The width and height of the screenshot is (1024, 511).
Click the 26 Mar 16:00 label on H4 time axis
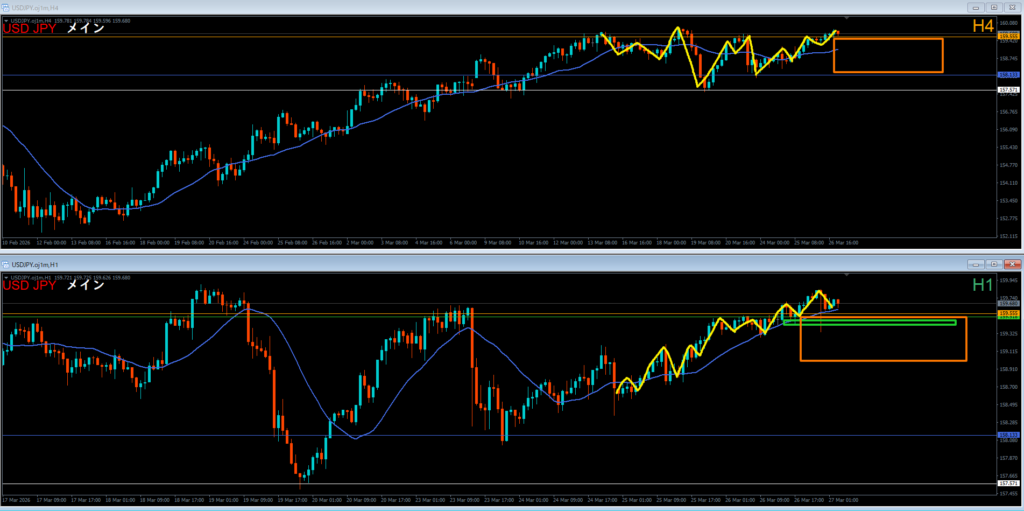(844, 243)
